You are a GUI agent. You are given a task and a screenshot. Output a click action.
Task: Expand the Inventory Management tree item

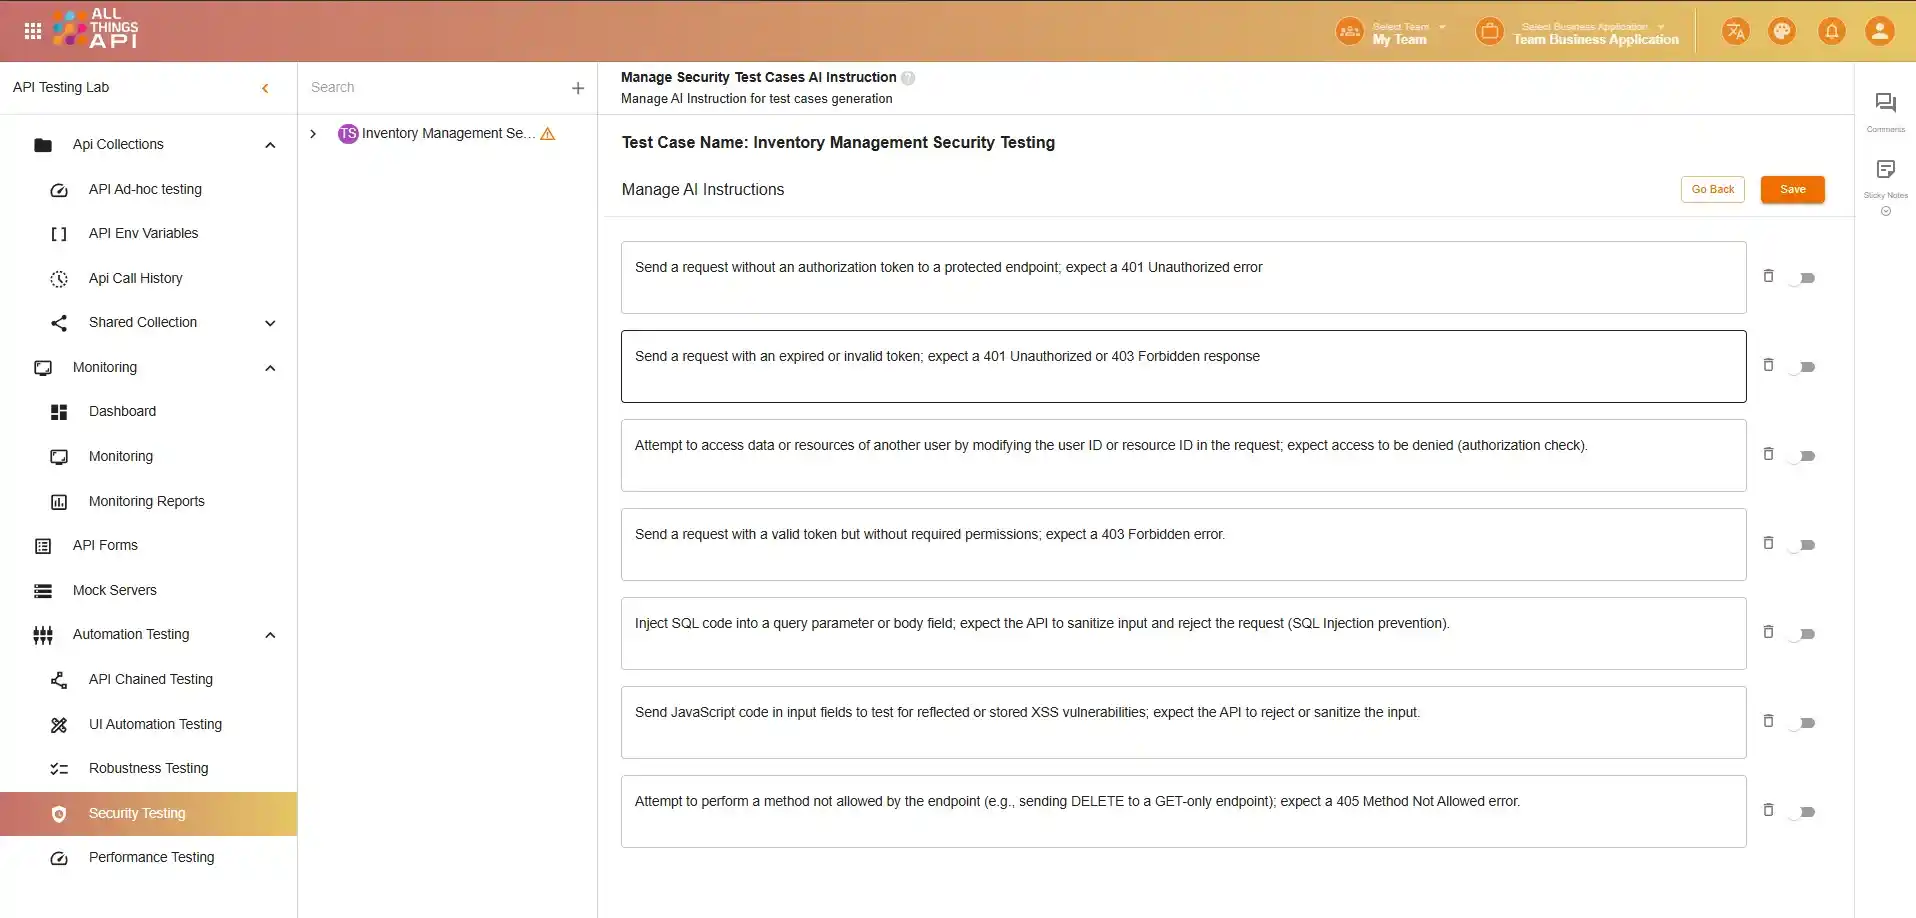coord(313,134)
